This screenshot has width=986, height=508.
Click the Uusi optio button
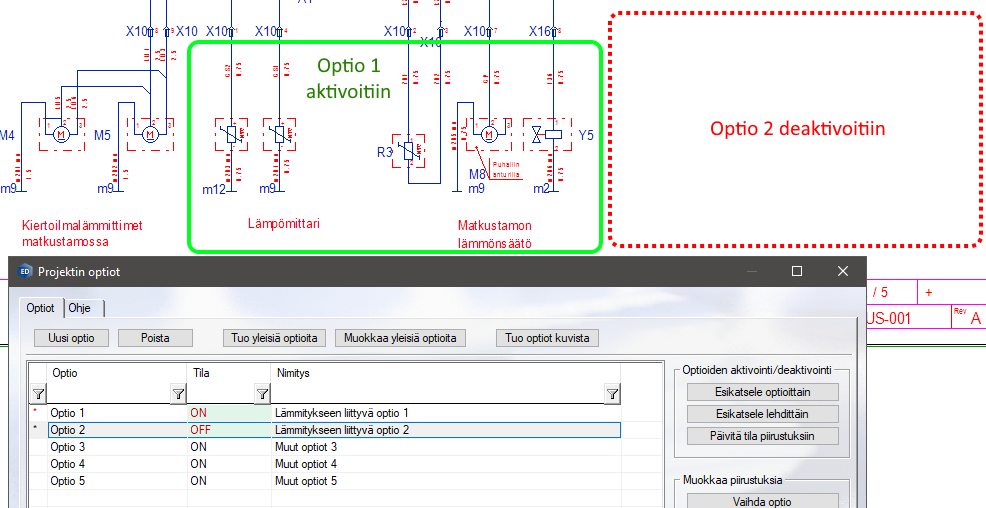(x=71, y=338)
